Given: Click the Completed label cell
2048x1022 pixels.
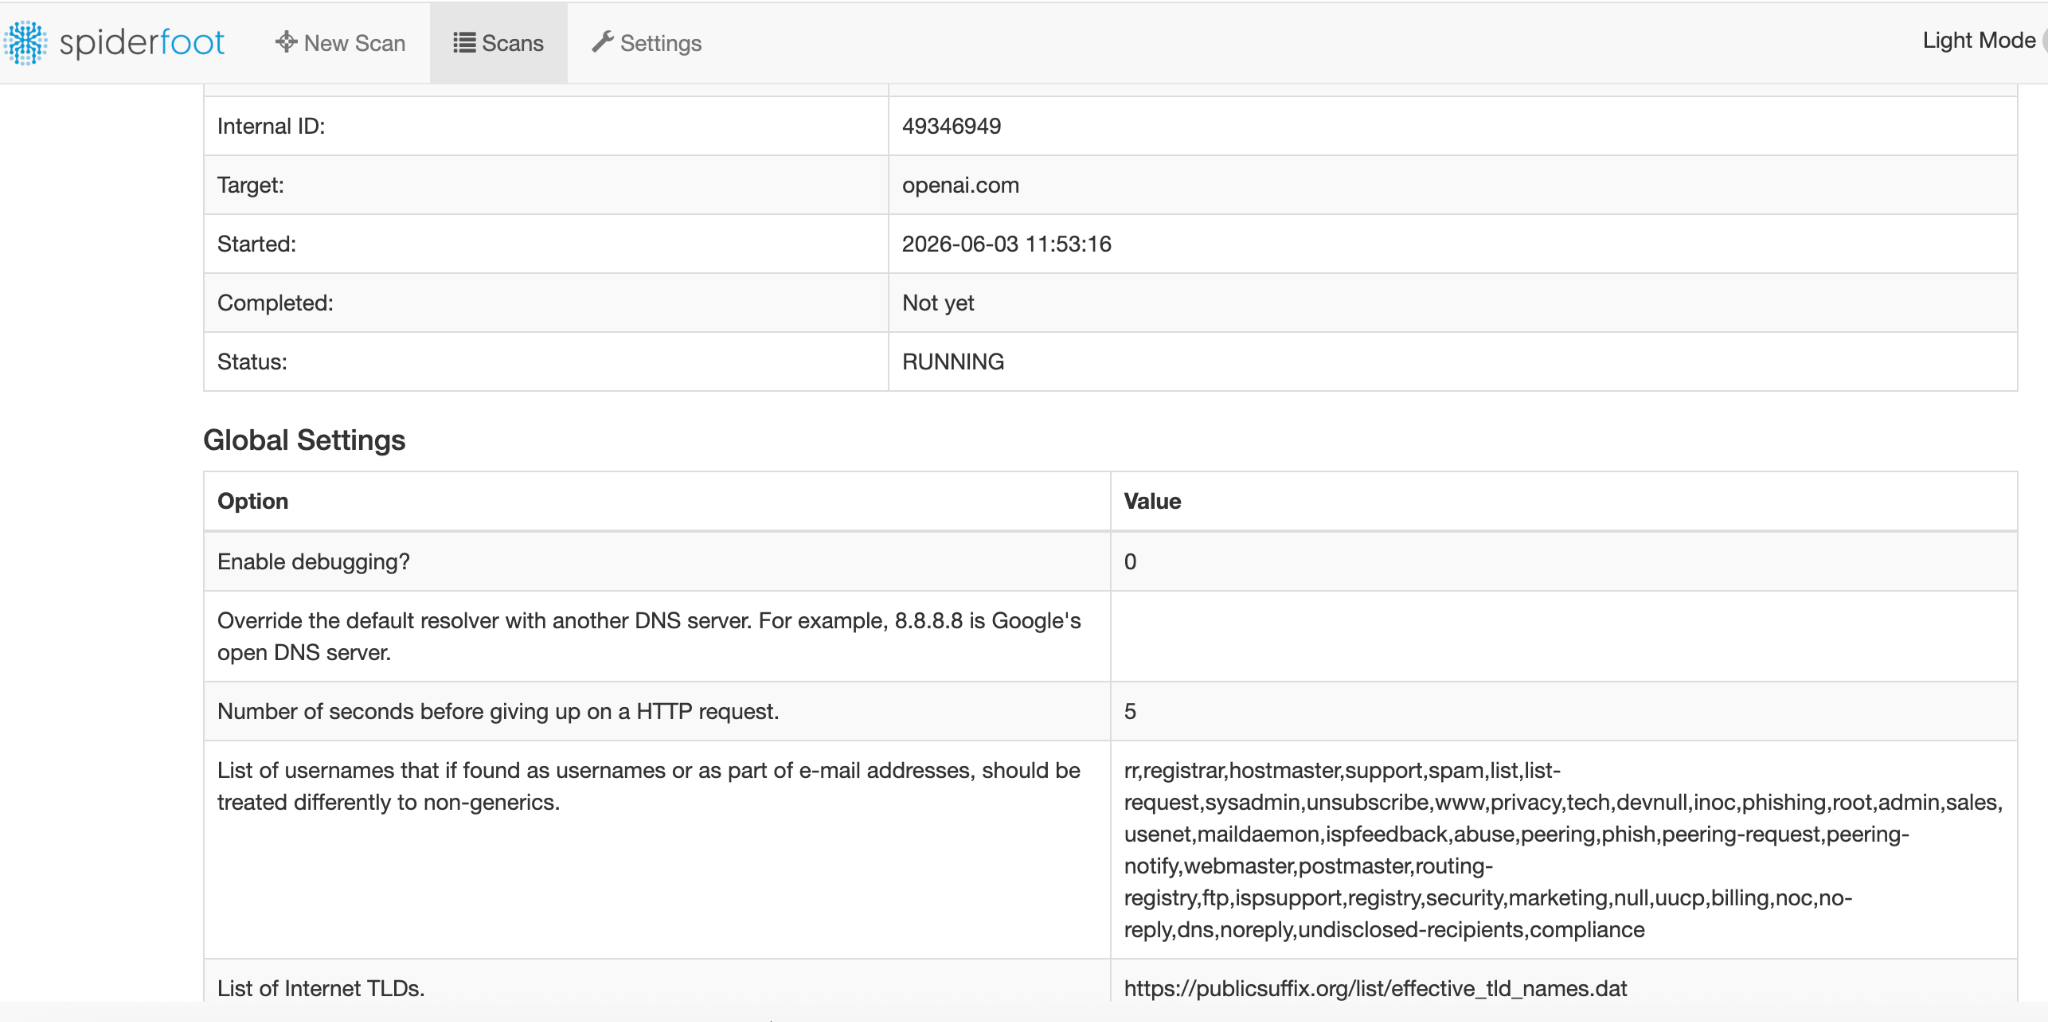Looking at the screenshot, I should click(x=546, y=303).
